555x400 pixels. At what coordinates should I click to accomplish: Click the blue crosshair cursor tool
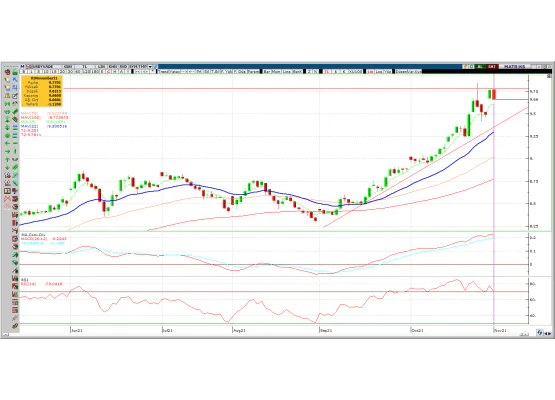(15, 87)
